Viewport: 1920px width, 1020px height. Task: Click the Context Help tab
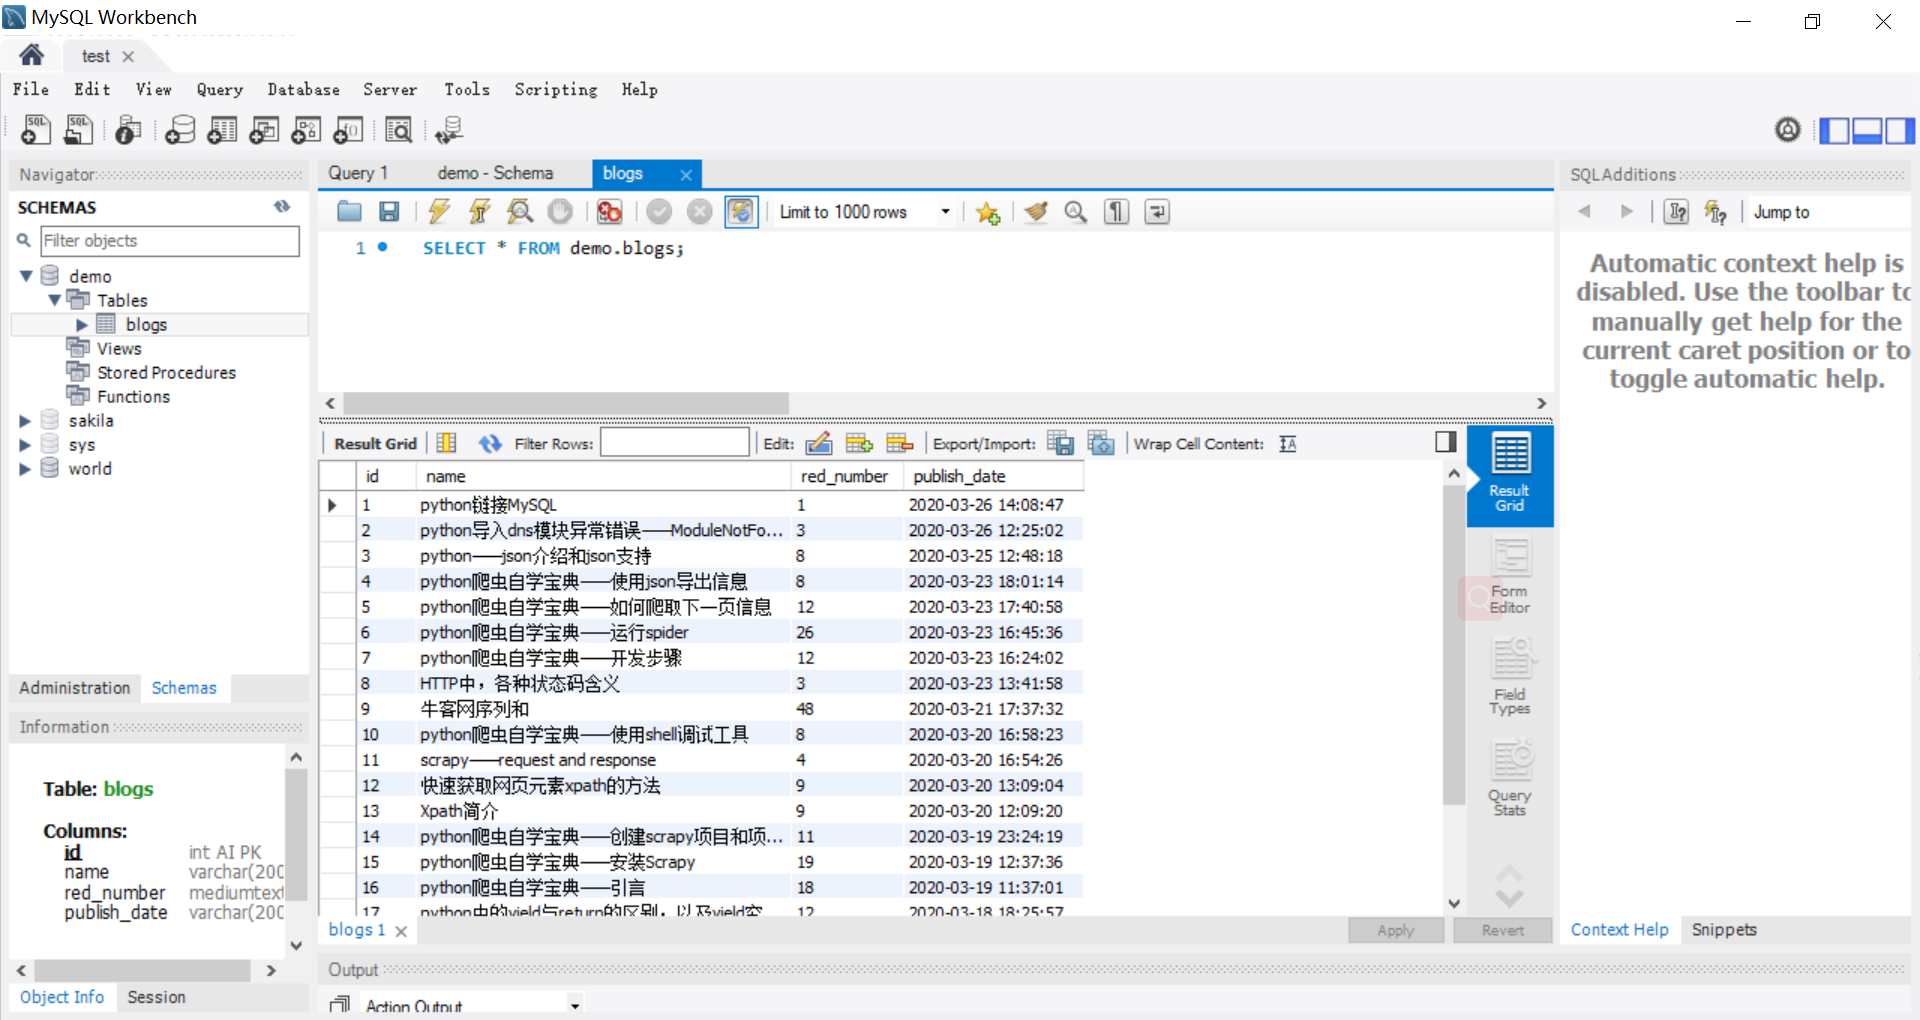[1619, 929]
